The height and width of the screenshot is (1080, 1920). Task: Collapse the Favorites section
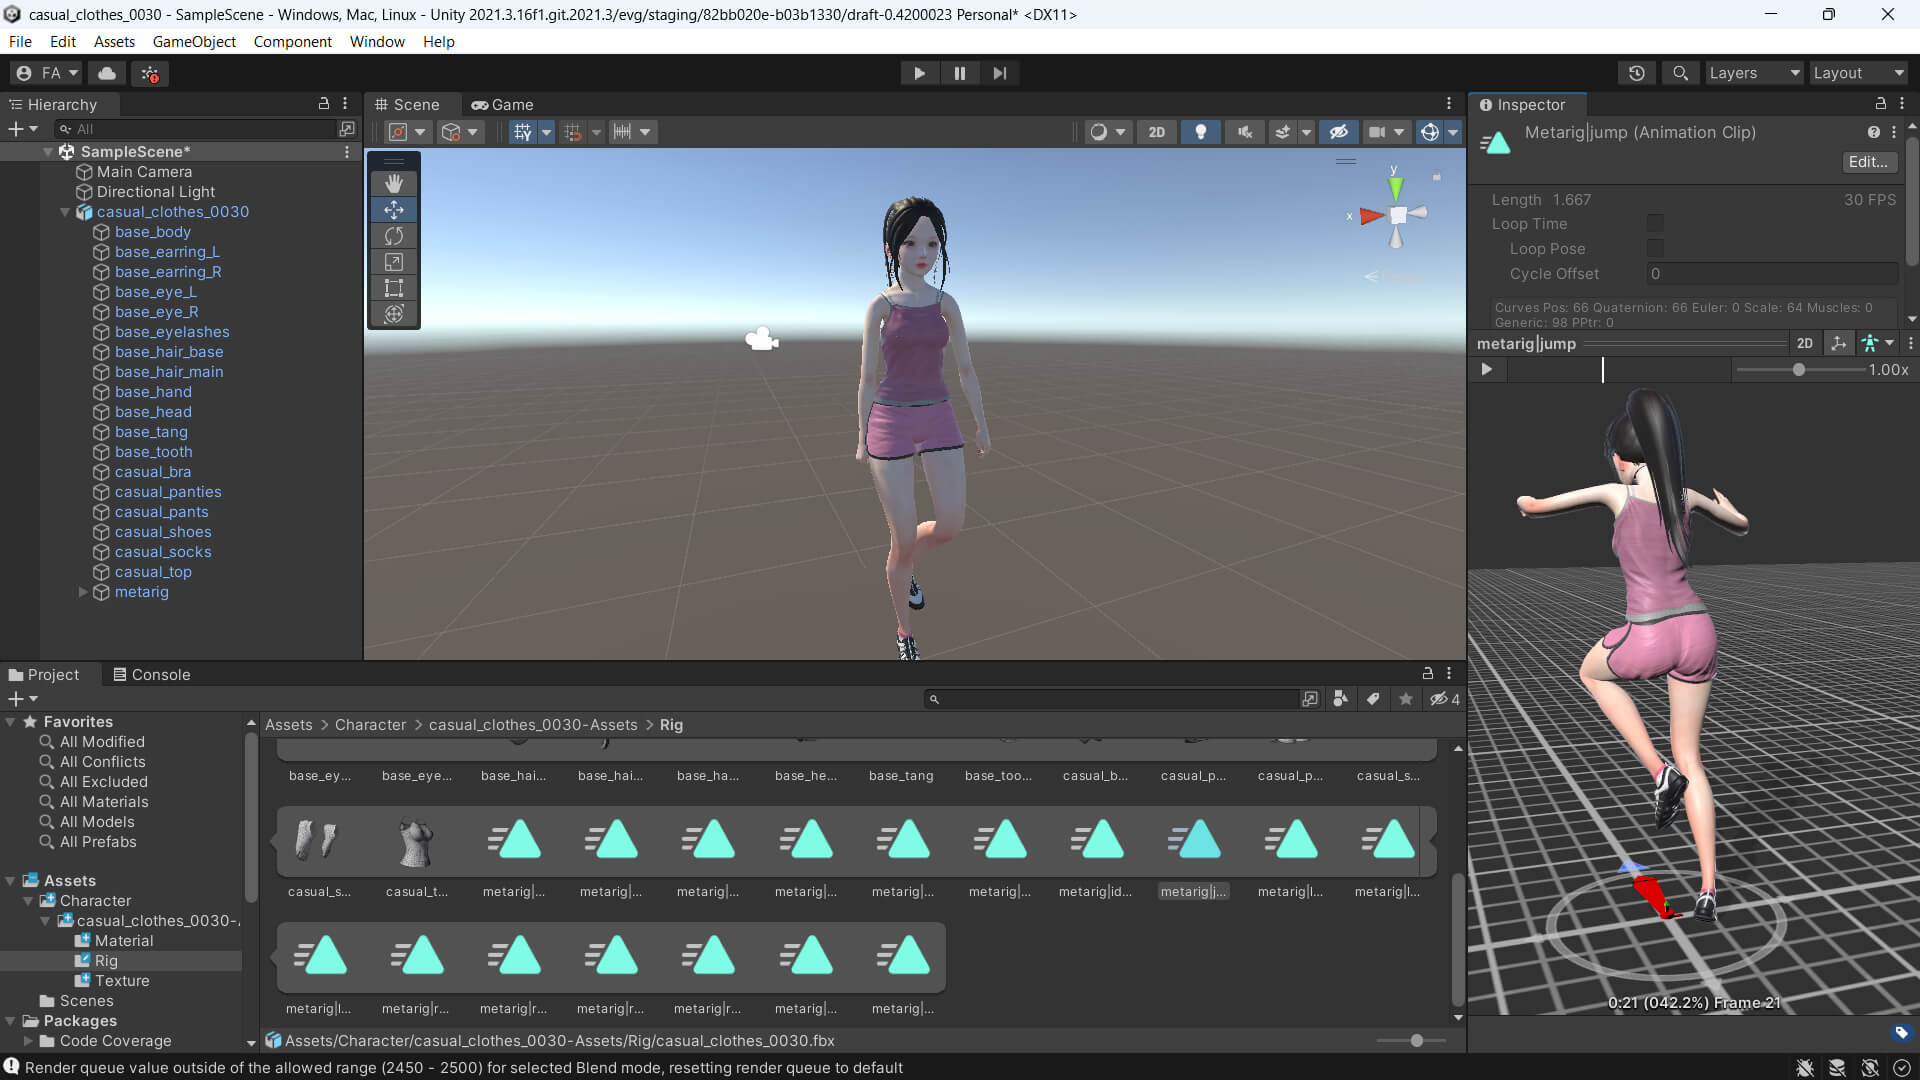(11, 722)
